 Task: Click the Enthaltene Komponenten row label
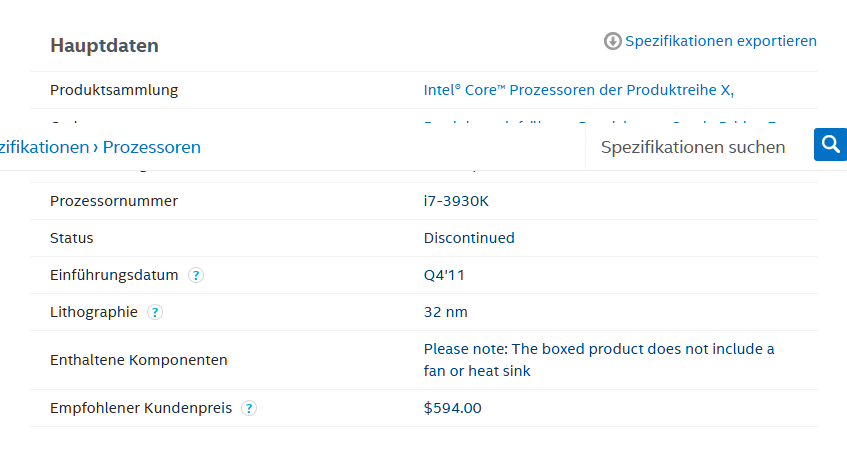coord(138,360)
